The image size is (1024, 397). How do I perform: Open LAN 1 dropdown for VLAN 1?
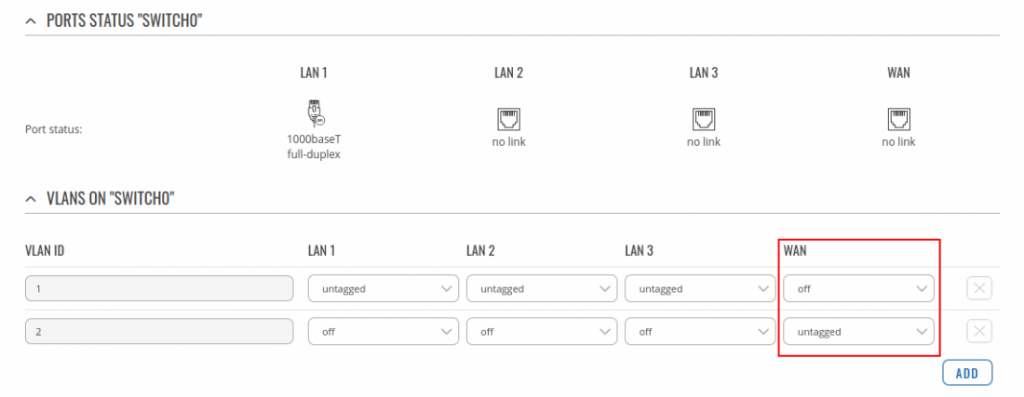[x=383, y=289]
